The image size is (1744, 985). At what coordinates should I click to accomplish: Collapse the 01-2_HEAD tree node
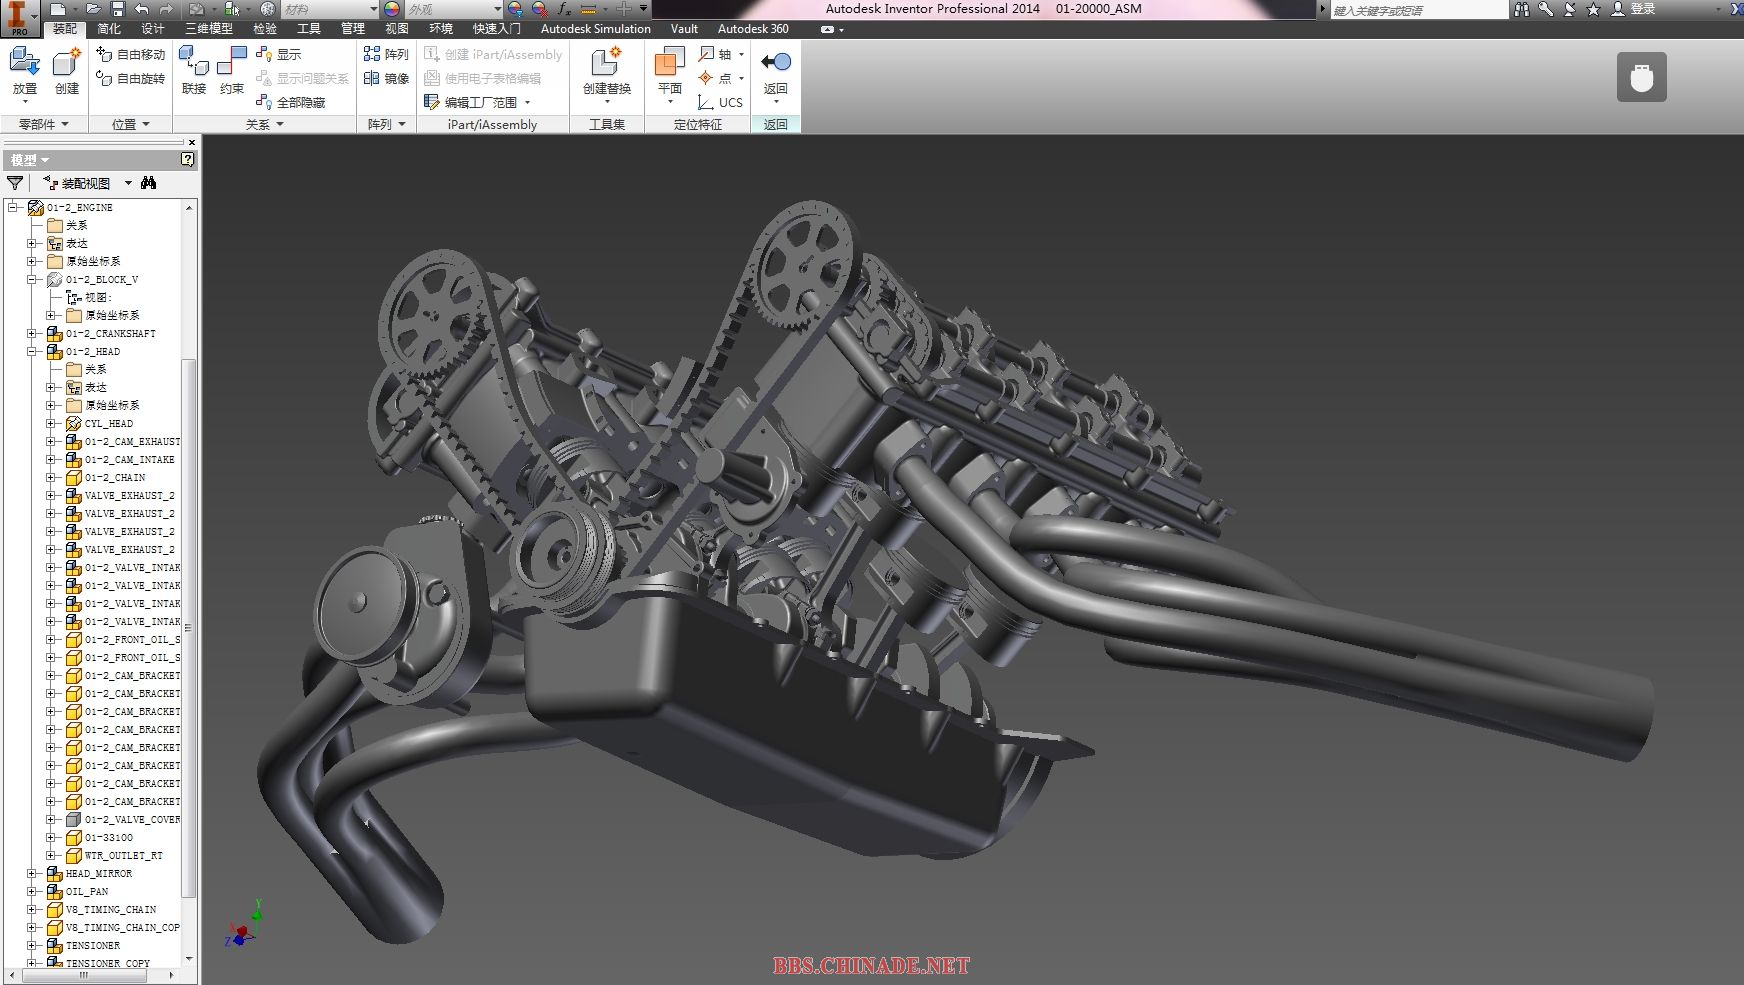pyautogui.click(x=32, y=352)
